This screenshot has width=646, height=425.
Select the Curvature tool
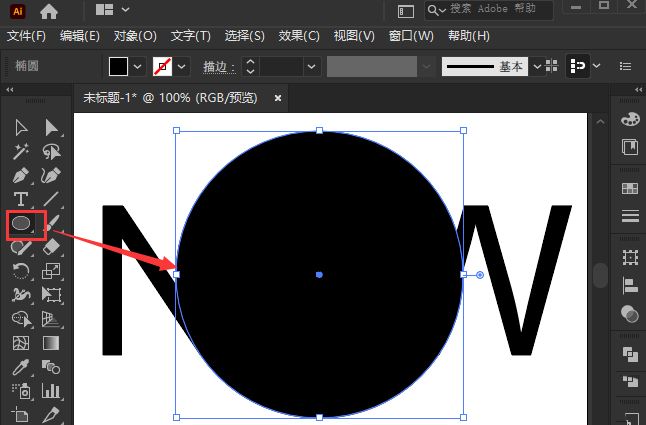pos(51,175)
